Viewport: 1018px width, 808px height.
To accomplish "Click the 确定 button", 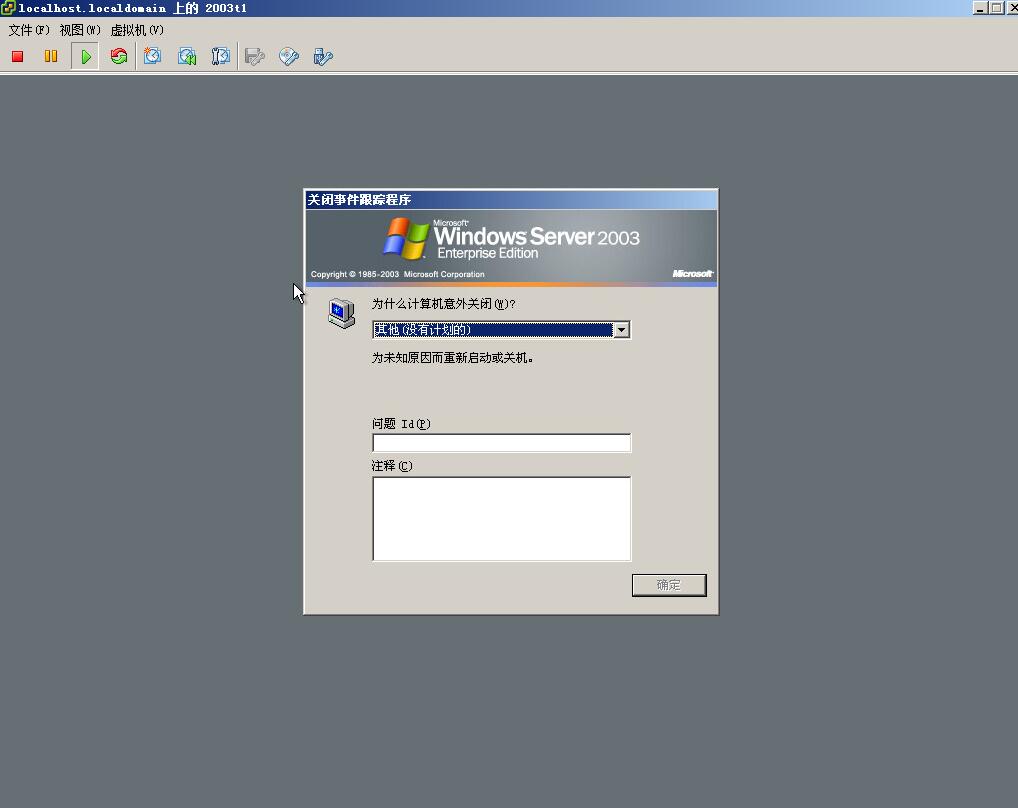I will pyautogui.click(x=669, y=585).
